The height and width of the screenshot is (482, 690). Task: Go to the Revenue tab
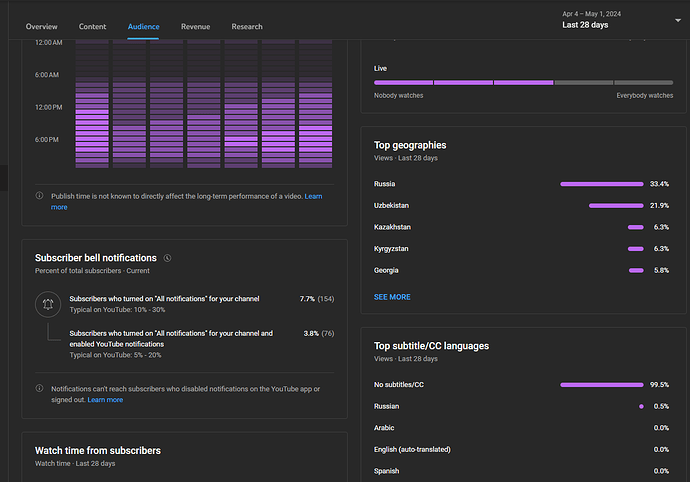pos(195,26)
